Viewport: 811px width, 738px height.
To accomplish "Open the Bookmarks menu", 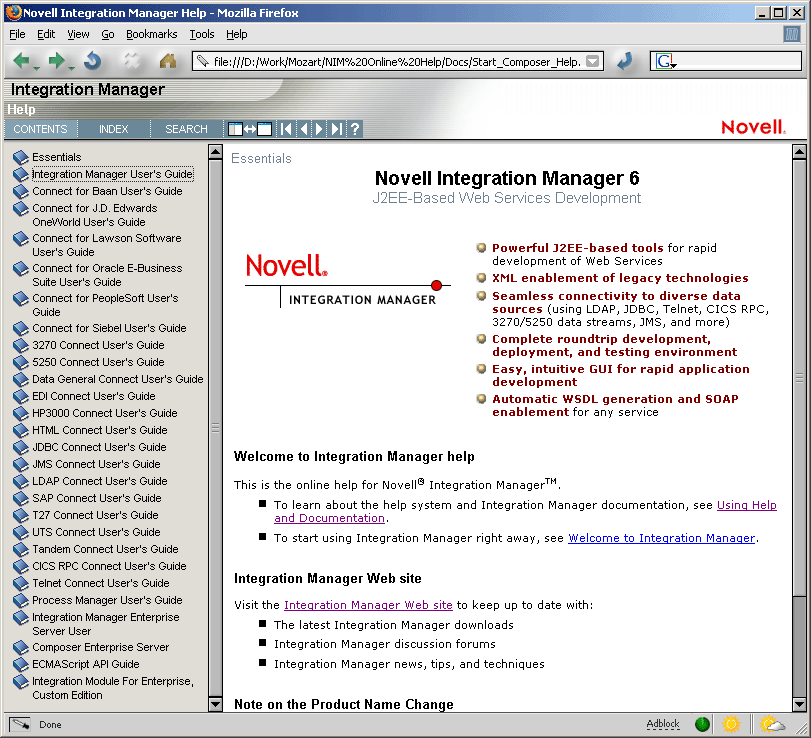I will tap(152, 34).
